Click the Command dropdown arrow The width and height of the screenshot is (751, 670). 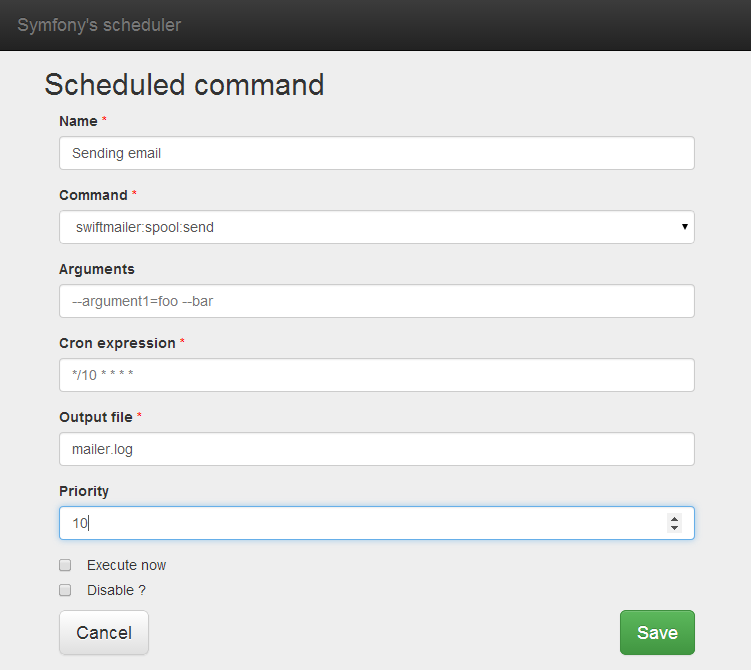[x=684, y=227]
